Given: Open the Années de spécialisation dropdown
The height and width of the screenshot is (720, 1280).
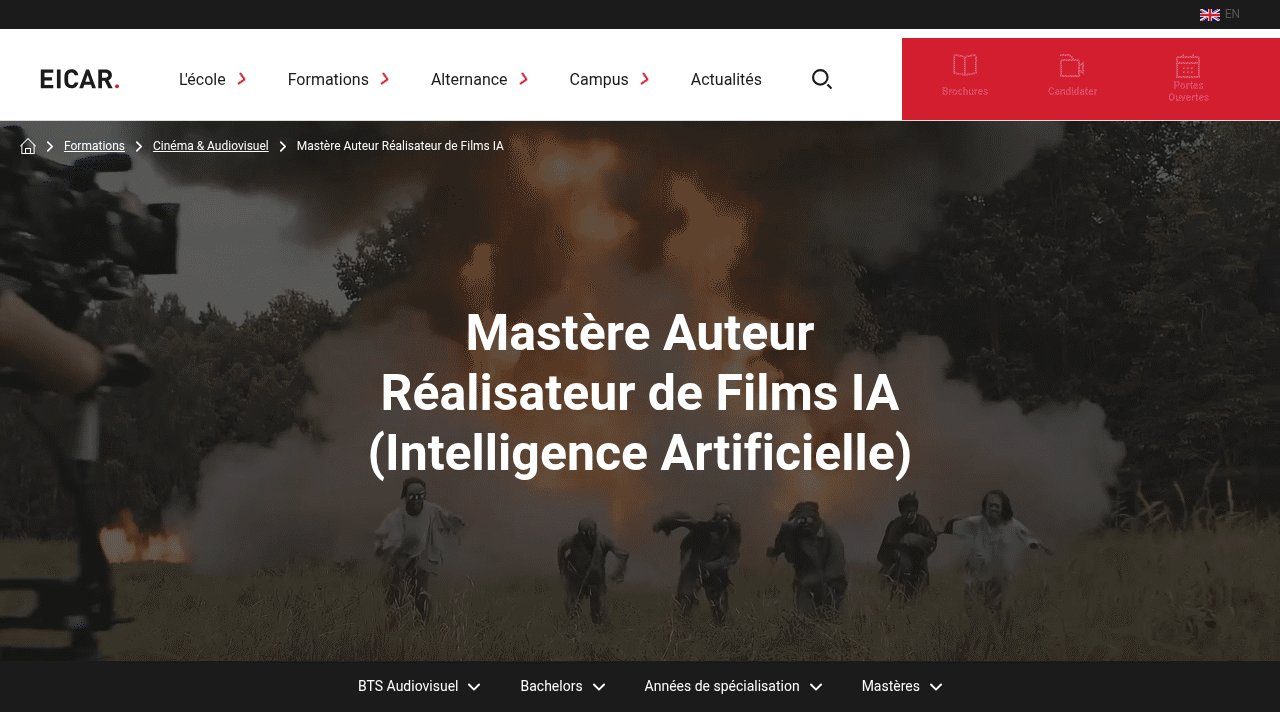Looking at the screenshot, I should (733, 686).
